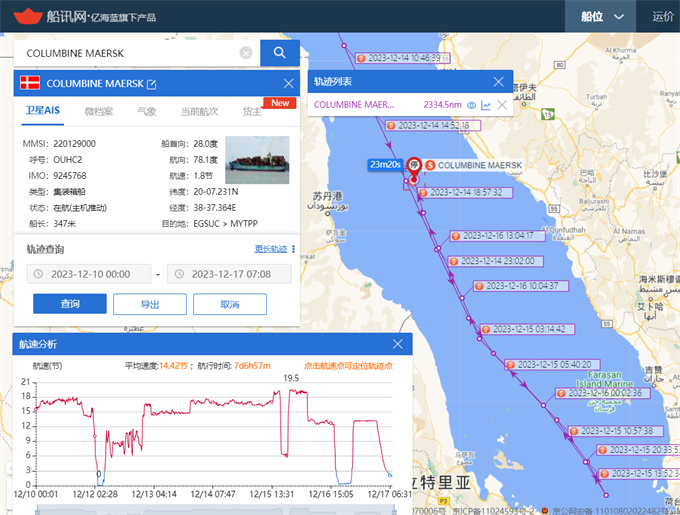This screenshot has height=515, width=680.
Task: Clear the ship name search text
Action: 246,53
